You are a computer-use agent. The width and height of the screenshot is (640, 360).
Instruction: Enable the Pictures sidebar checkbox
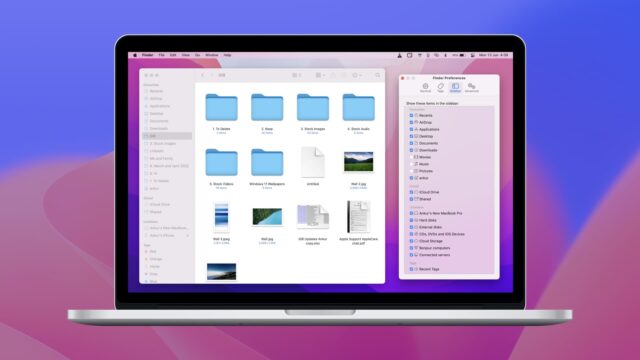(x=411, y=171)
